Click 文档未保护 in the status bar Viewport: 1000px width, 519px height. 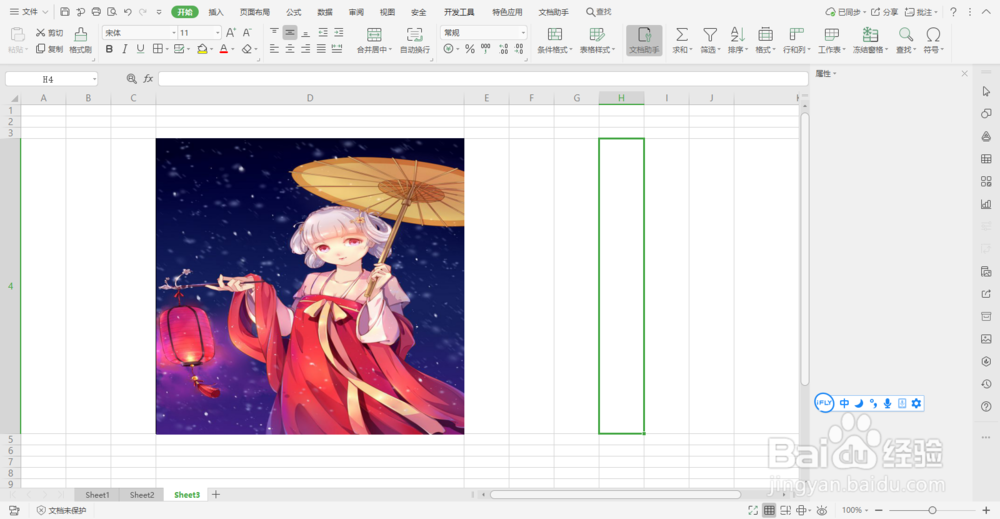61,511
